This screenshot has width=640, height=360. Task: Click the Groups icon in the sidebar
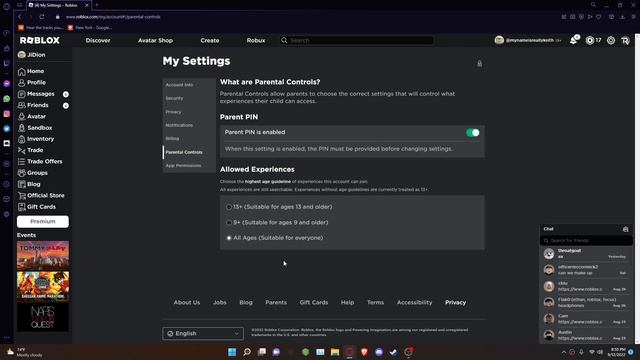coord(22,173)
